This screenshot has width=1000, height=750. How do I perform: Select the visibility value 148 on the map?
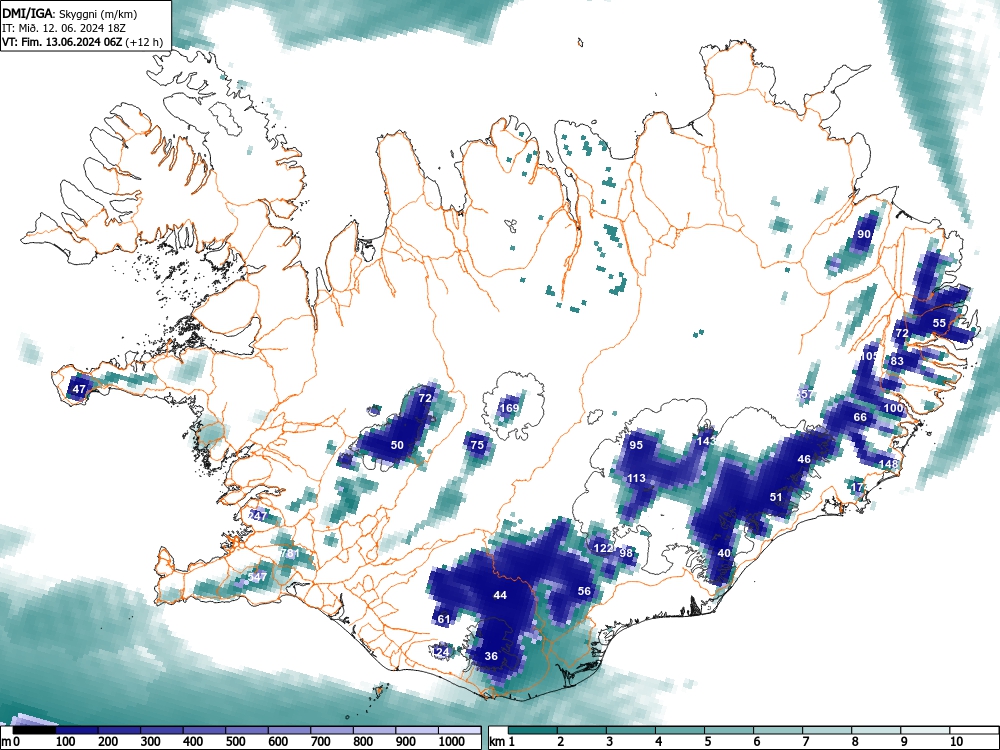[x=888, y=464]
